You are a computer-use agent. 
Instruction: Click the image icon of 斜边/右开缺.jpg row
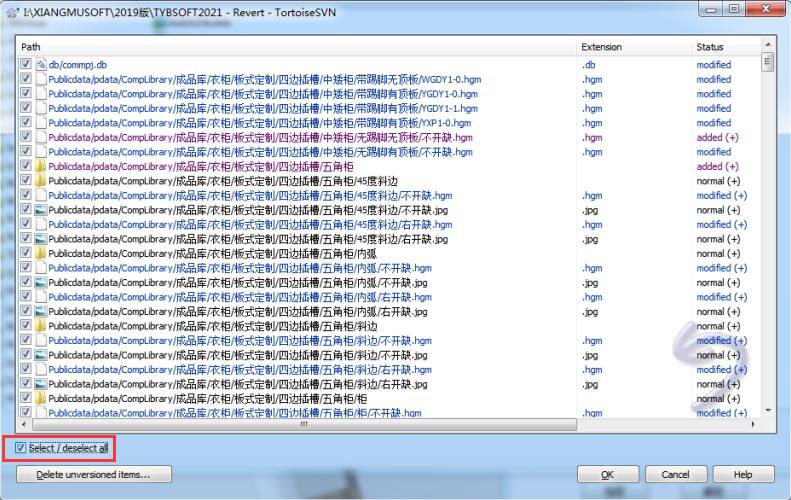tap(41, 384)
